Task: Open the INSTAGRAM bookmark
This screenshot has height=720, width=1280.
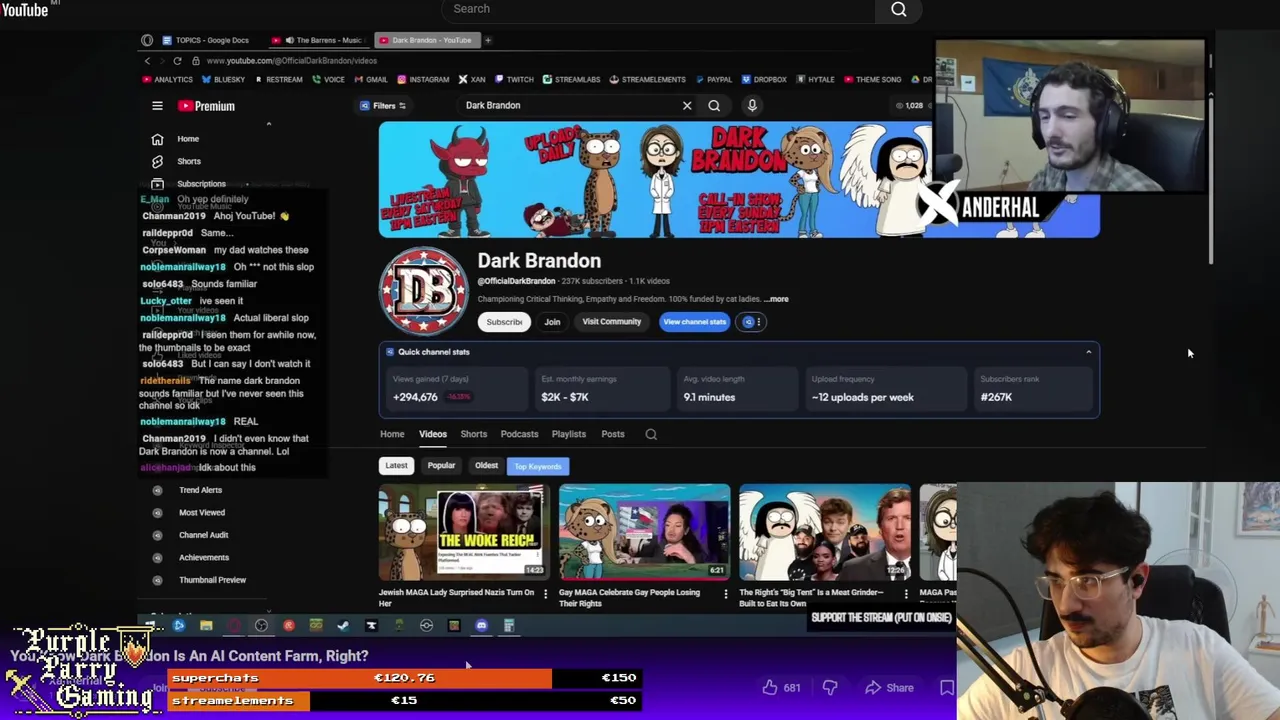Action: tap(423, 79)
